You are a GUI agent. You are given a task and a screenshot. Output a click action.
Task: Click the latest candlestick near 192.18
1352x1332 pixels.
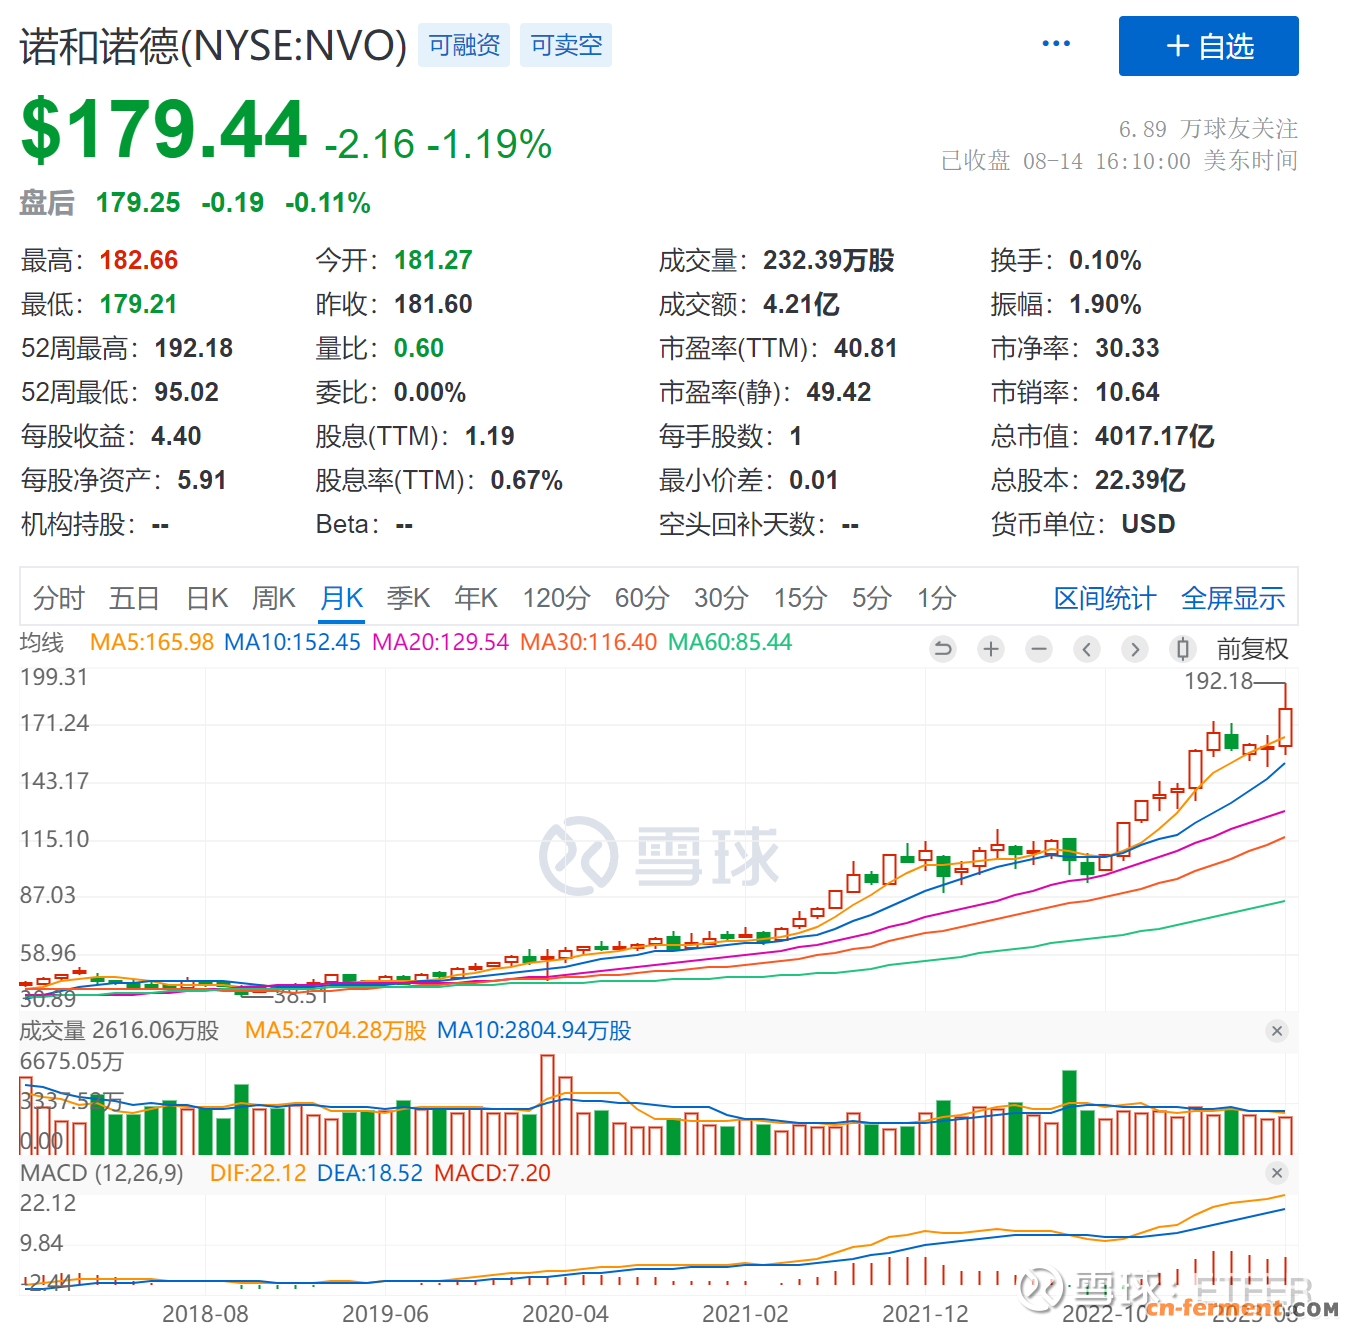click(1285, 726)
